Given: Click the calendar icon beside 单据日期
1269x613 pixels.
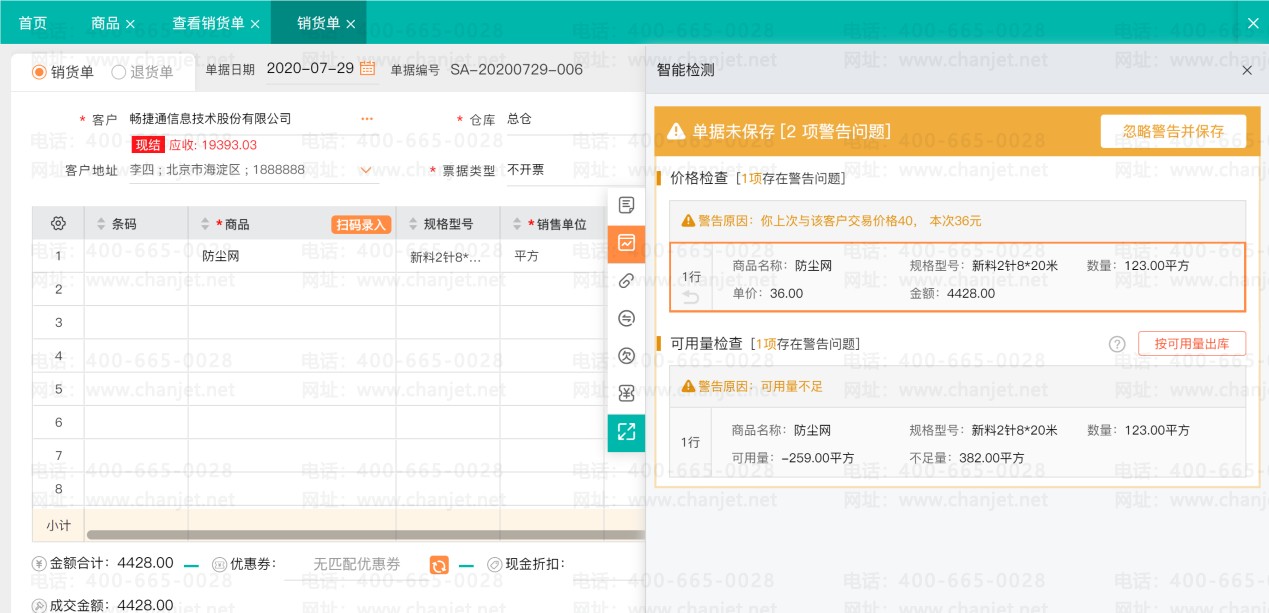Looking at the screenshot, I should [368, 68].
